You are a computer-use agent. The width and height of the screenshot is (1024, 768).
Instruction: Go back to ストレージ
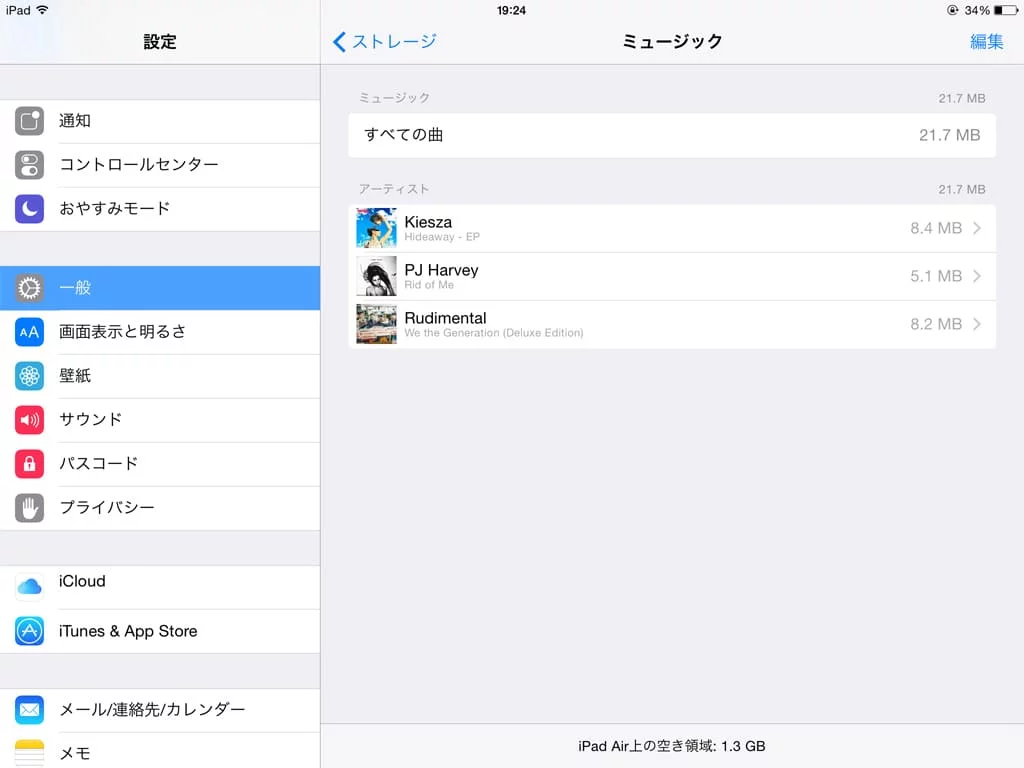pyautogui.click(x=385, y=42)
